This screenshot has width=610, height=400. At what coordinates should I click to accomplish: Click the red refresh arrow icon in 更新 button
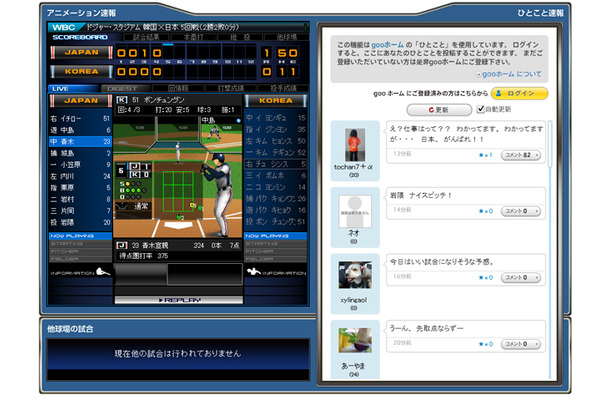(x=431, y=110)
